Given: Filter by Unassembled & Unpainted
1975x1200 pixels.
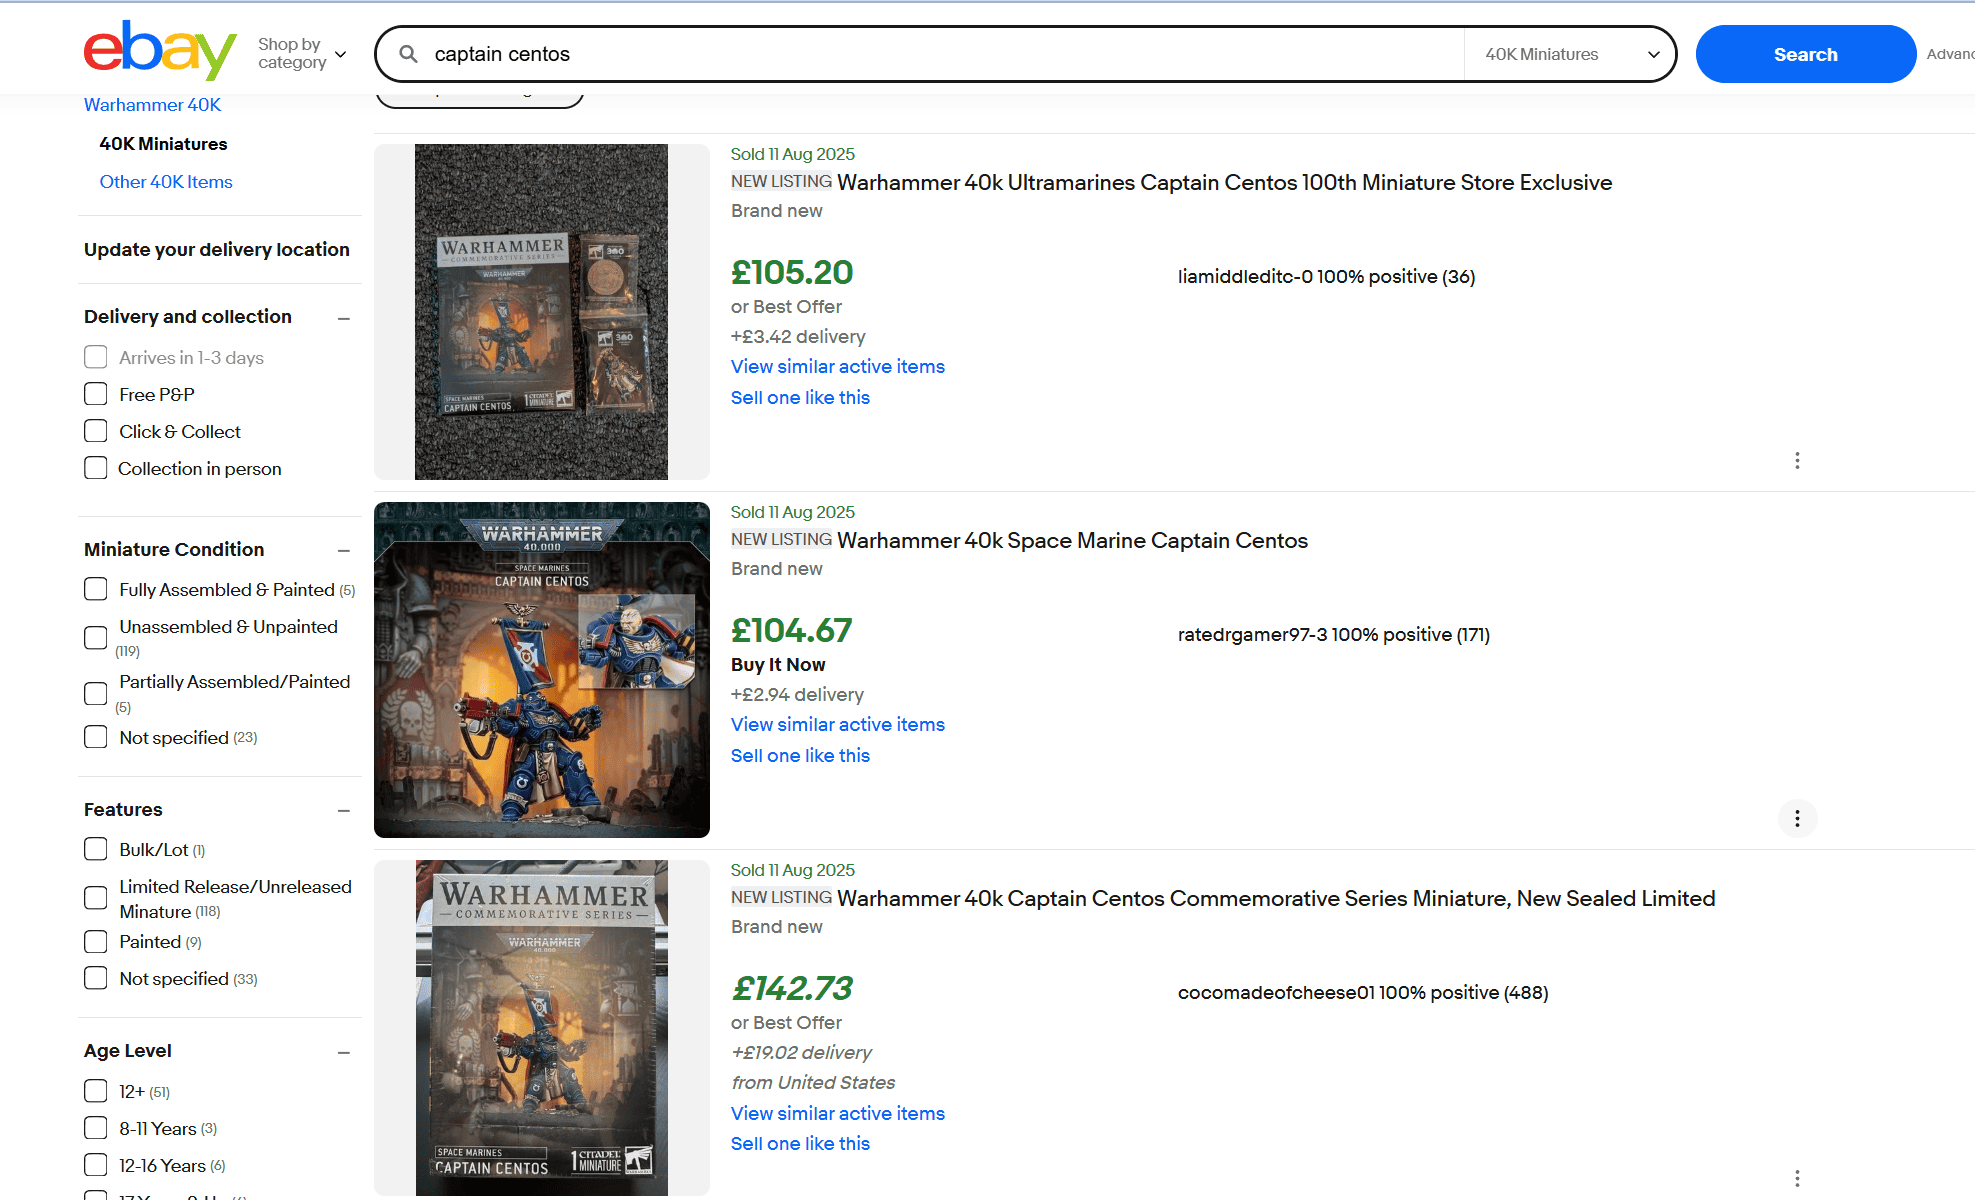Looking at the screenshot, I should point(96,638).
